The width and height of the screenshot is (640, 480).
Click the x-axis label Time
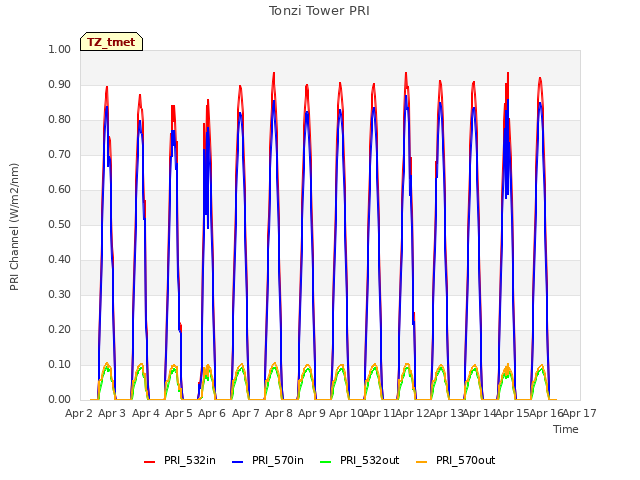[x=566, y=429]
